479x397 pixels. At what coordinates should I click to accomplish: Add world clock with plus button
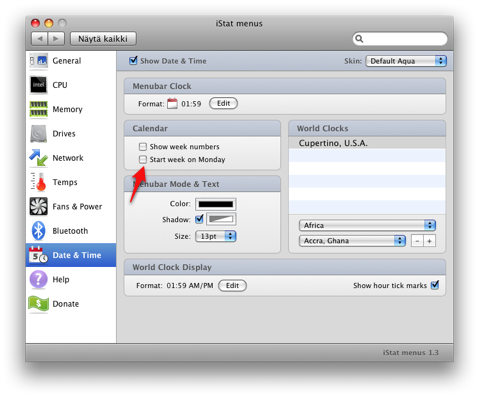pos(429,241)
